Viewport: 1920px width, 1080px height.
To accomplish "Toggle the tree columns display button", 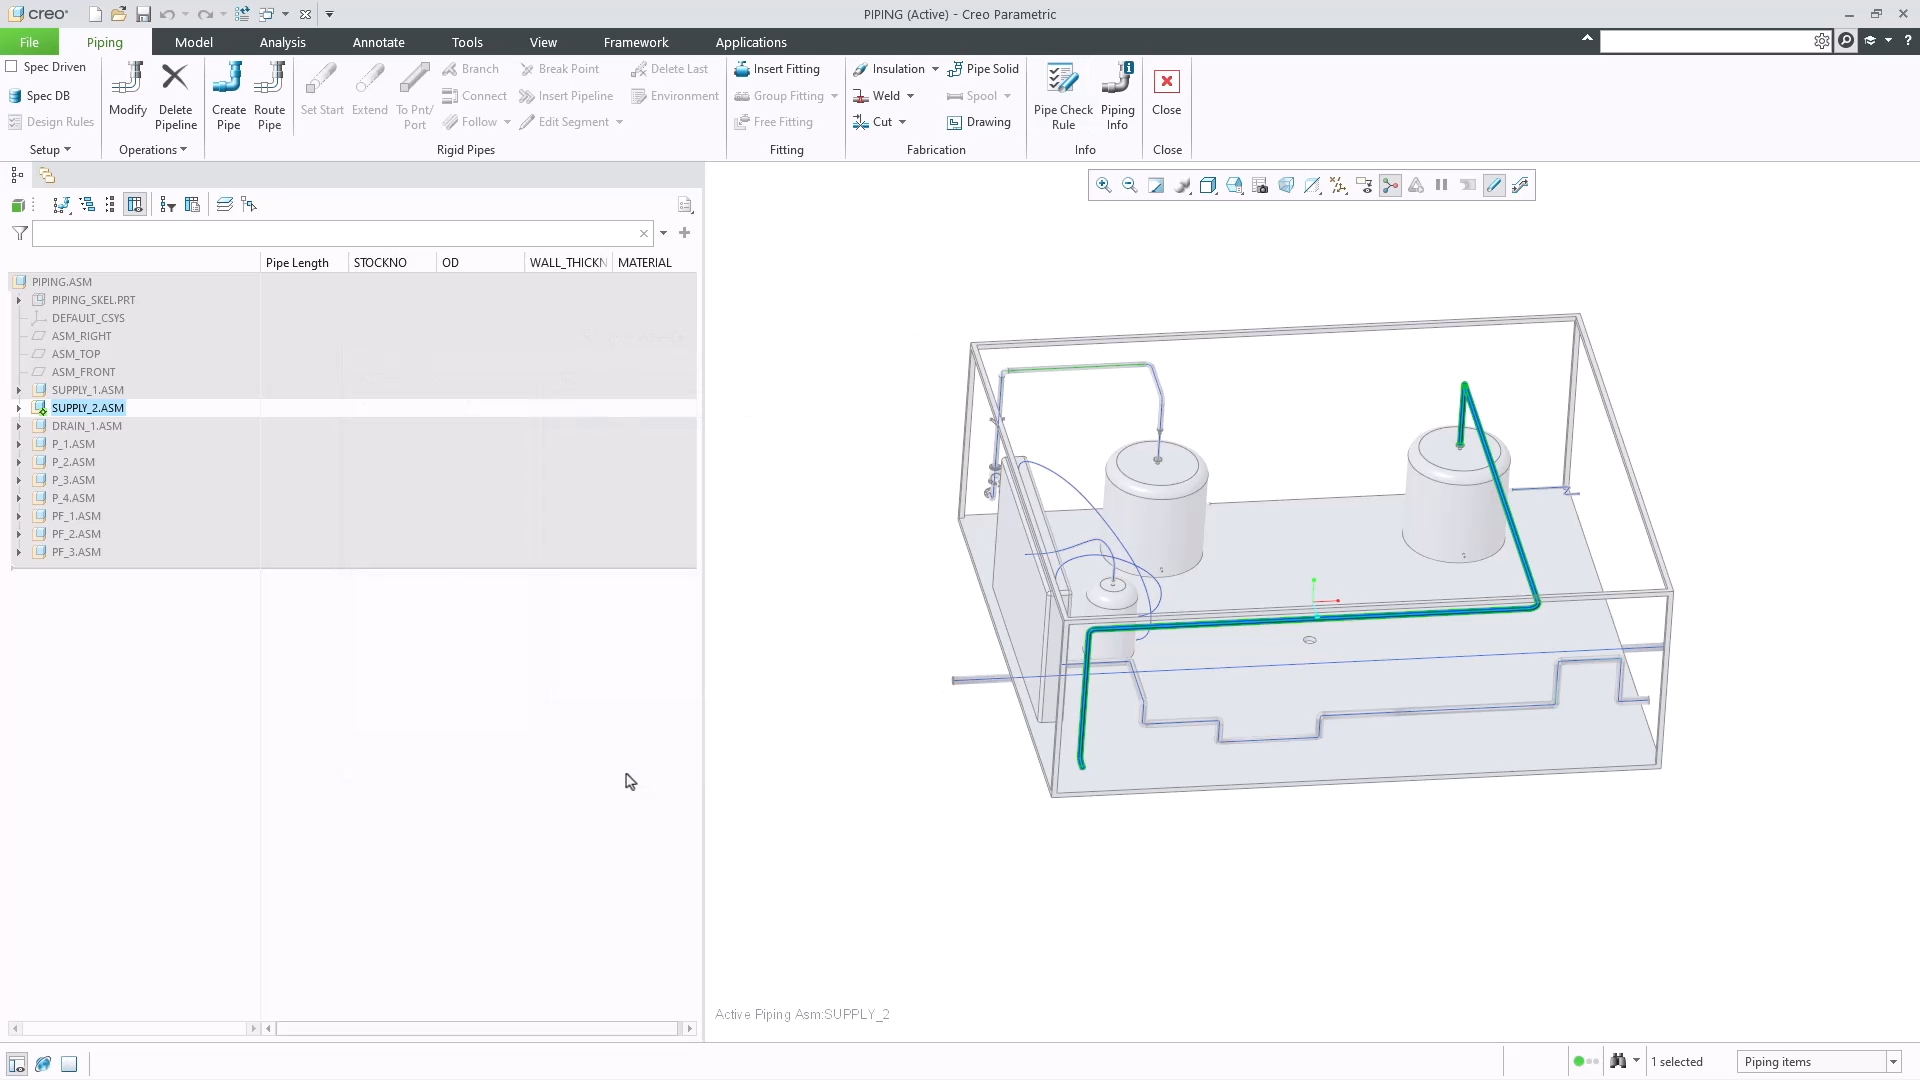I will coord(135,204).
